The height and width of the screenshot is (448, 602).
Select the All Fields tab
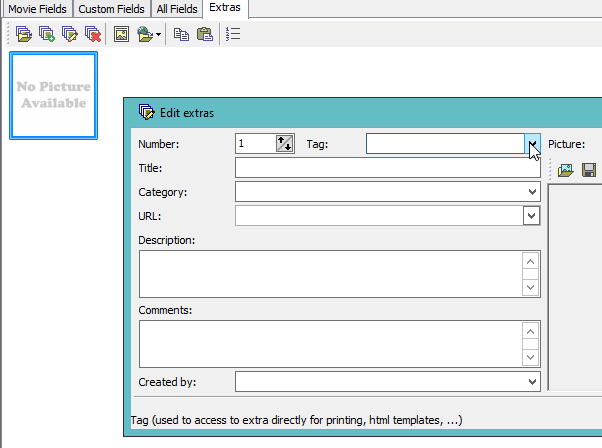pos(176,9)
